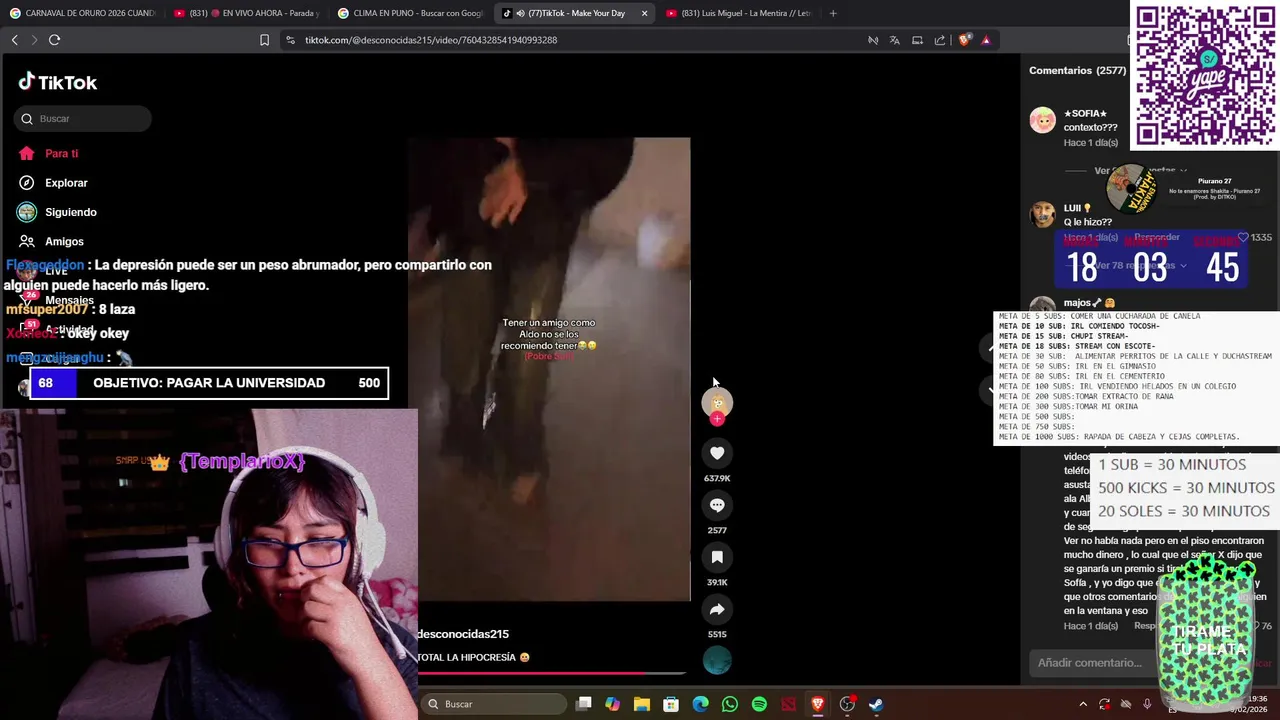
Task: Click the Añadir comentario field
Action: point(1090,662)
